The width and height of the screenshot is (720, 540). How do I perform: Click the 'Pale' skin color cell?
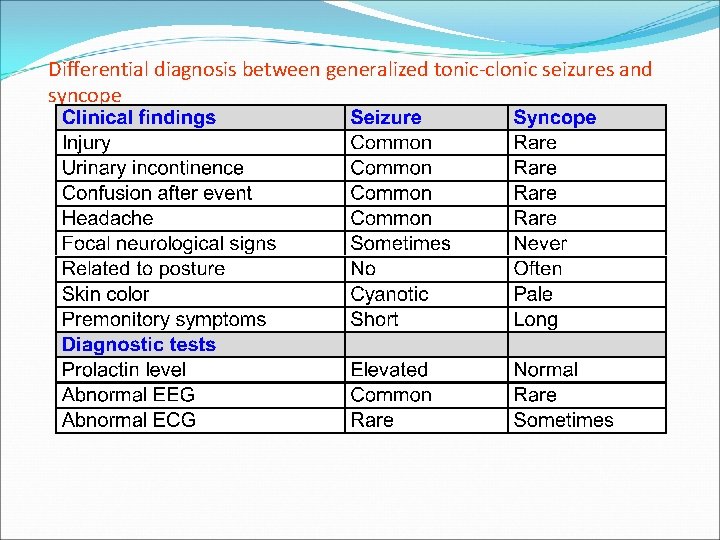point(533,294)
